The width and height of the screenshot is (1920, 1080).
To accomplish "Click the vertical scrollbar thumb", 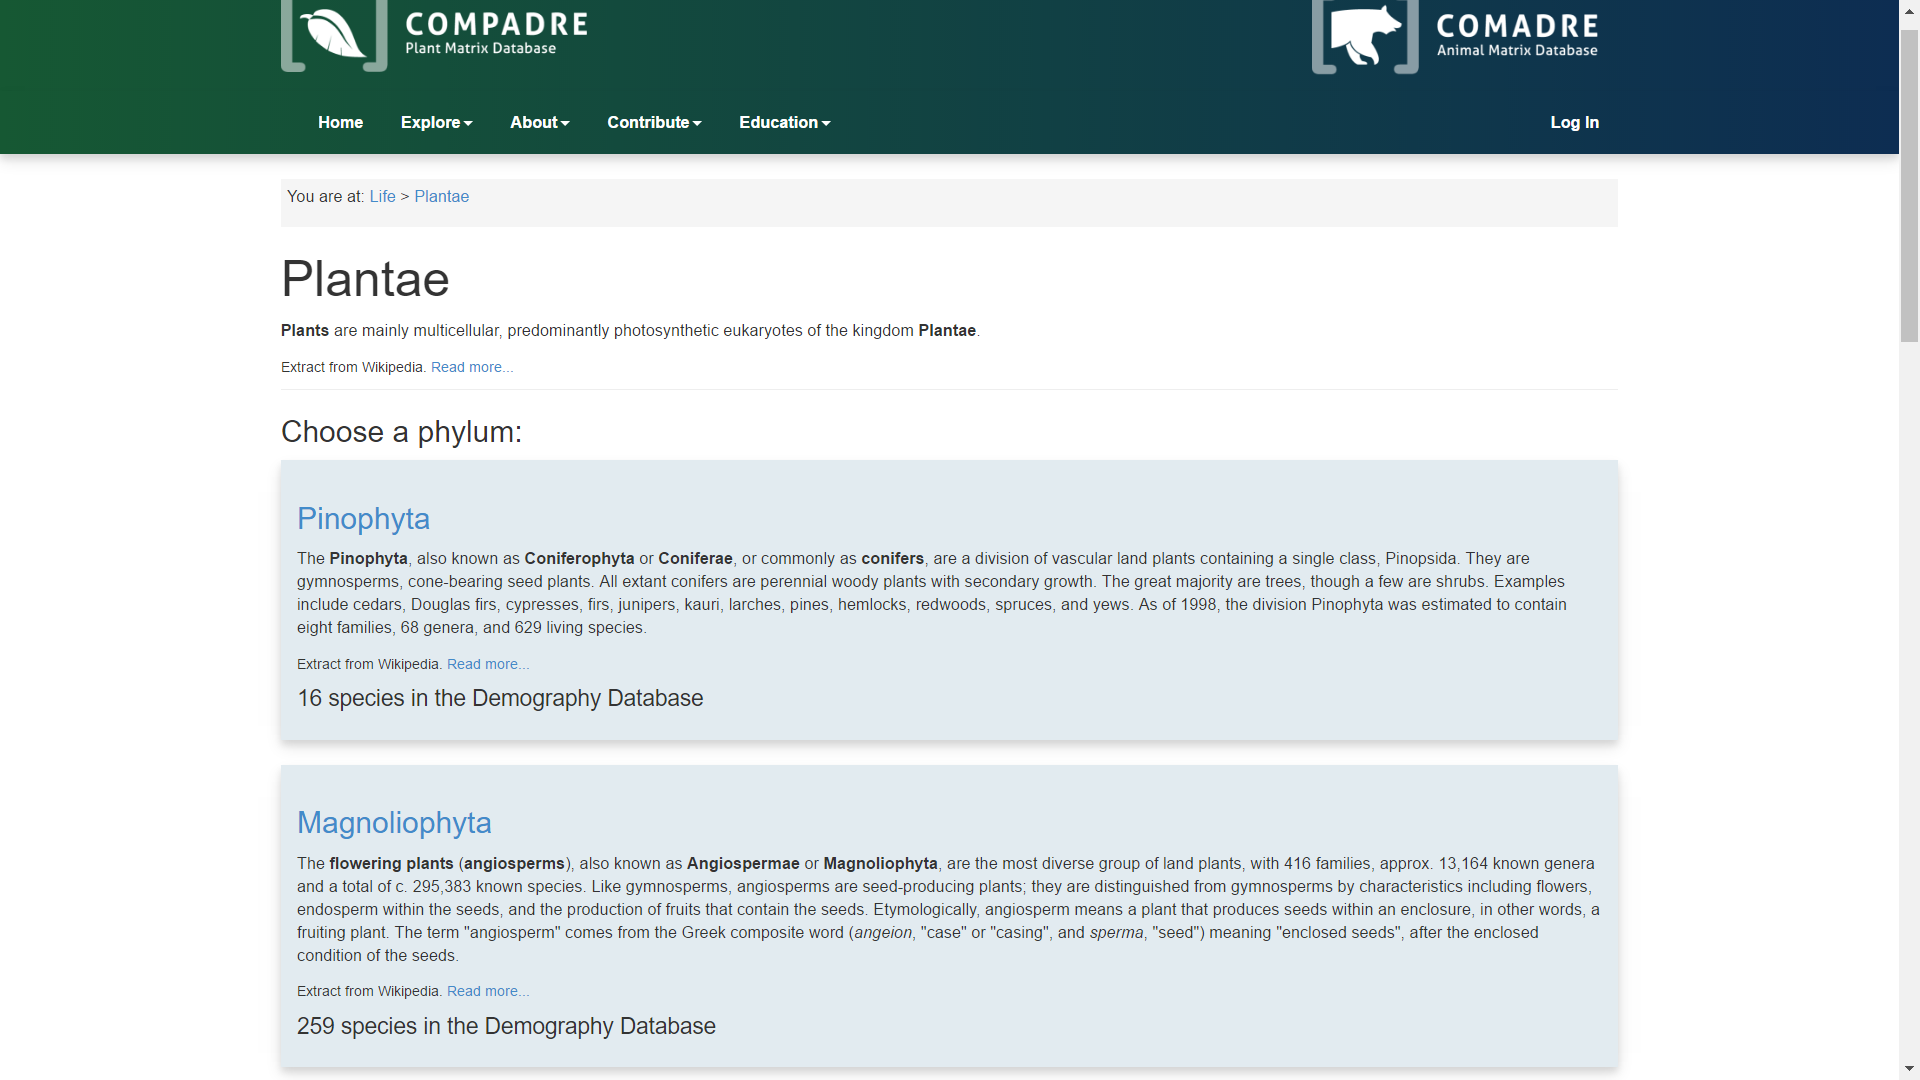I will click(1909, 185).
